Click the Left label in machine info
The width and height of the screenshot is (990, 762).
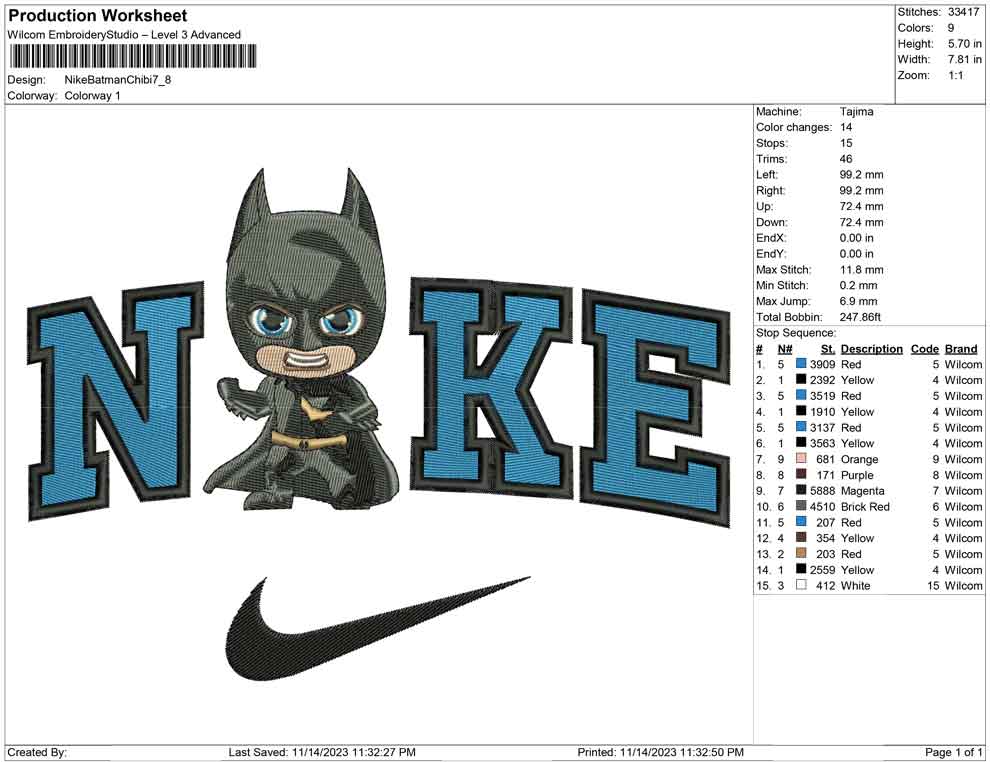[x=767, y=175]
